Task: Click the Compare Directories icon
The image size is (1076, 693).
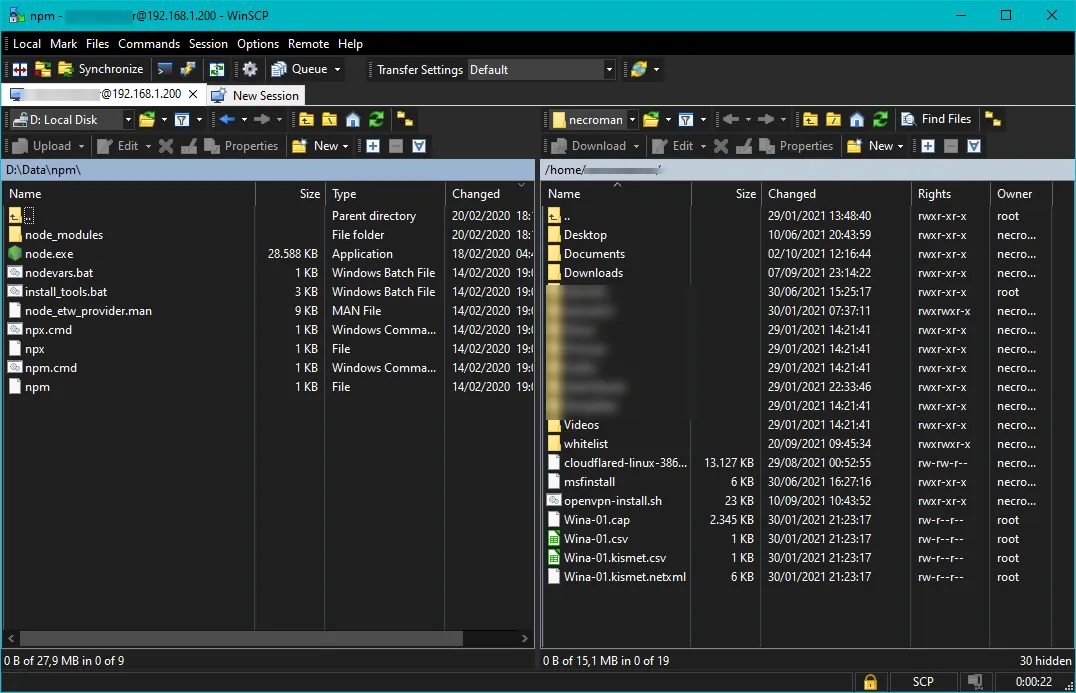Action: click(x=19, y=69)
